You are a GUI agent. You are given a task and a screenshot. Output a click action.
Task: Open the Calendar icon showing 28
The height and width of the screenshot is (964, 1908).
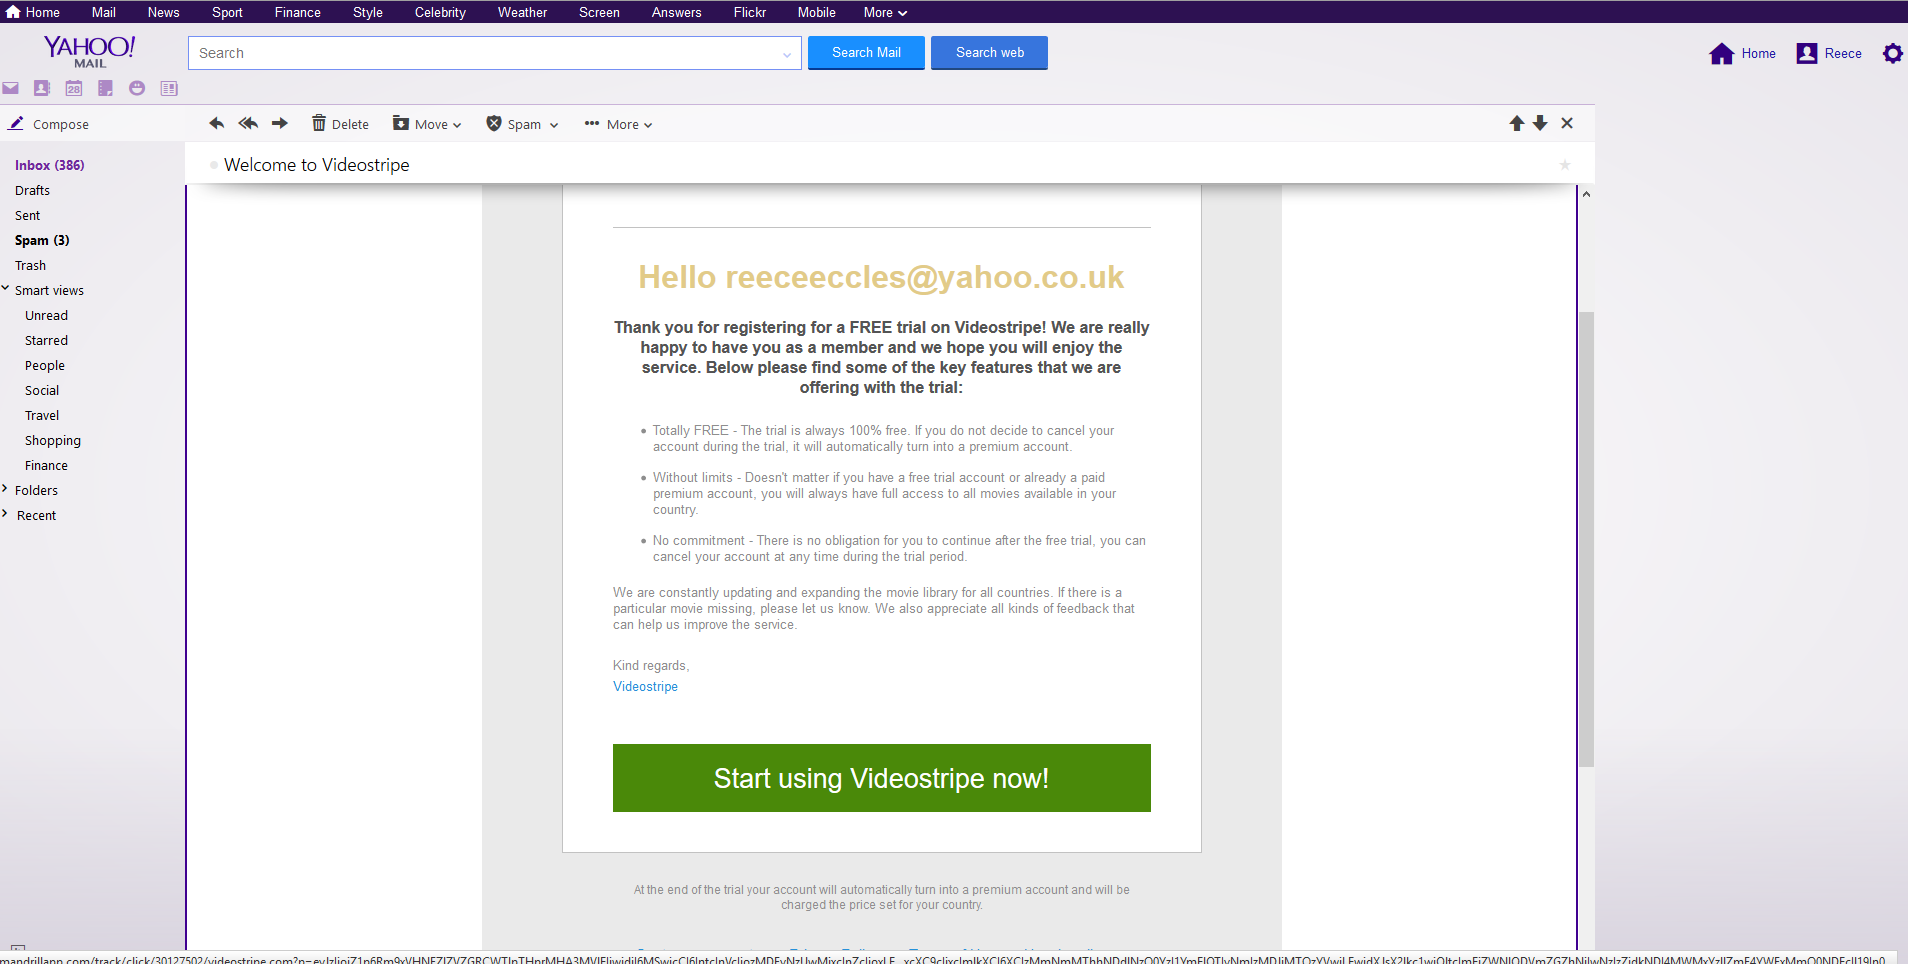tap(74, 88)
